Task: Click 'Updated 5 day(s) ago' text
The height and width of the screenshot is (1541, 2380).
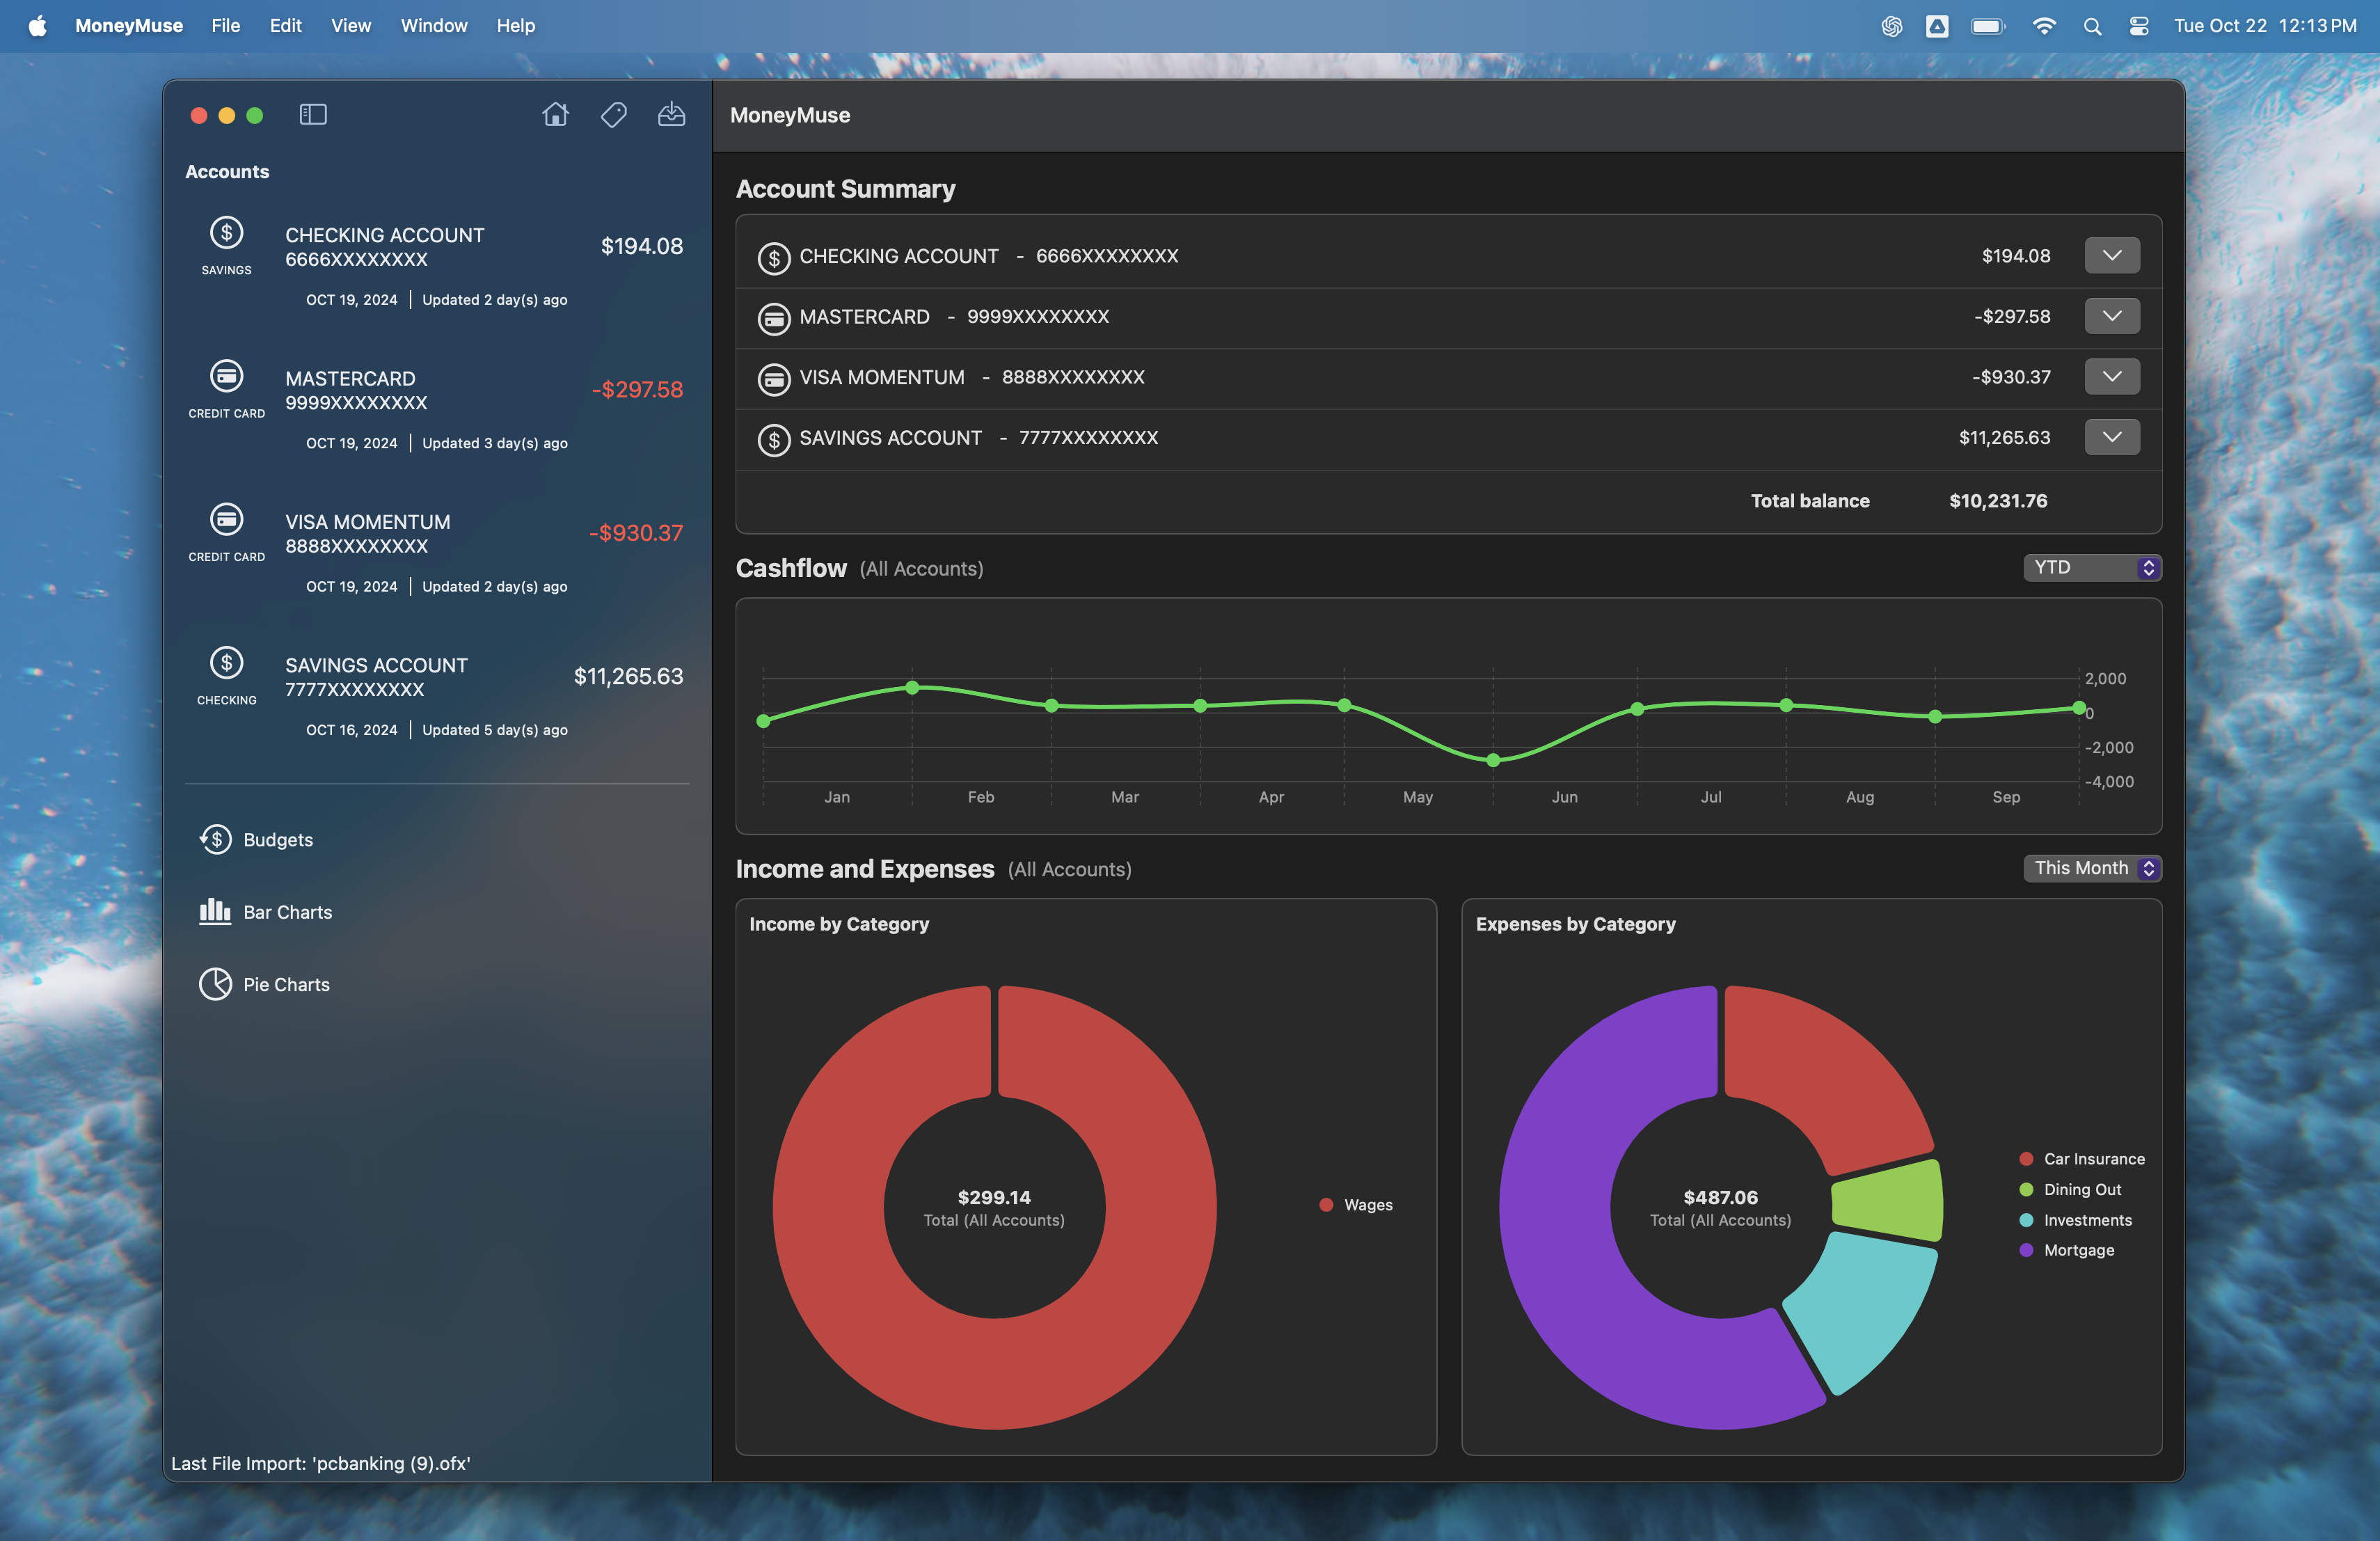Action: click(495, 730)
